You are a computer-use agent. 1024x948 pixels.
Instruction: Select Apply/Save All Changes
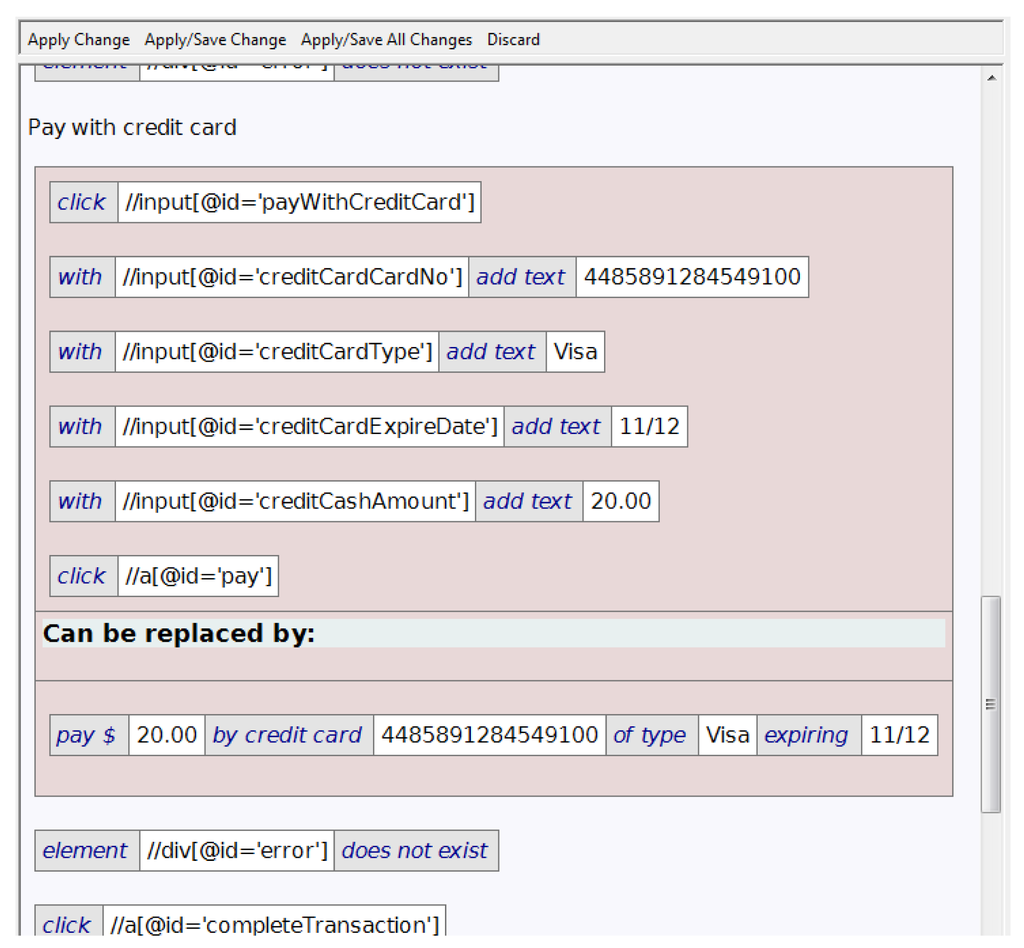tap(386, 40)
